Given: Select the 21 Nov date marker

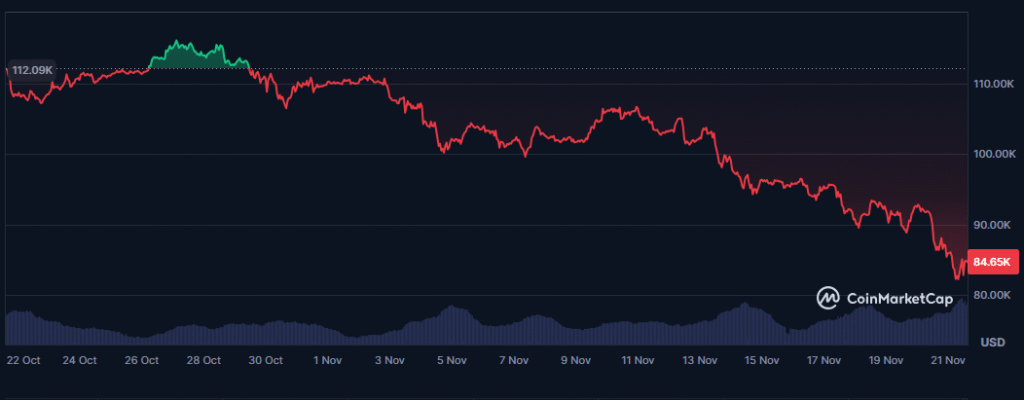Looking at the screenshot, I should (947, 360).
